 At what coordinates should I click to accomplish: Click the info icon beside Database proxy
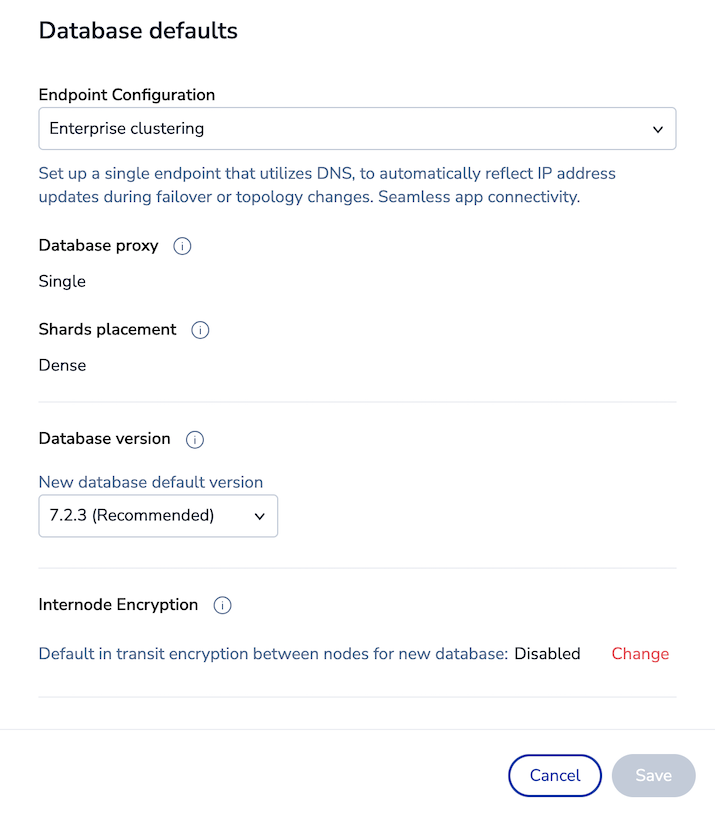pyautogui.click(x=182, y=246)
